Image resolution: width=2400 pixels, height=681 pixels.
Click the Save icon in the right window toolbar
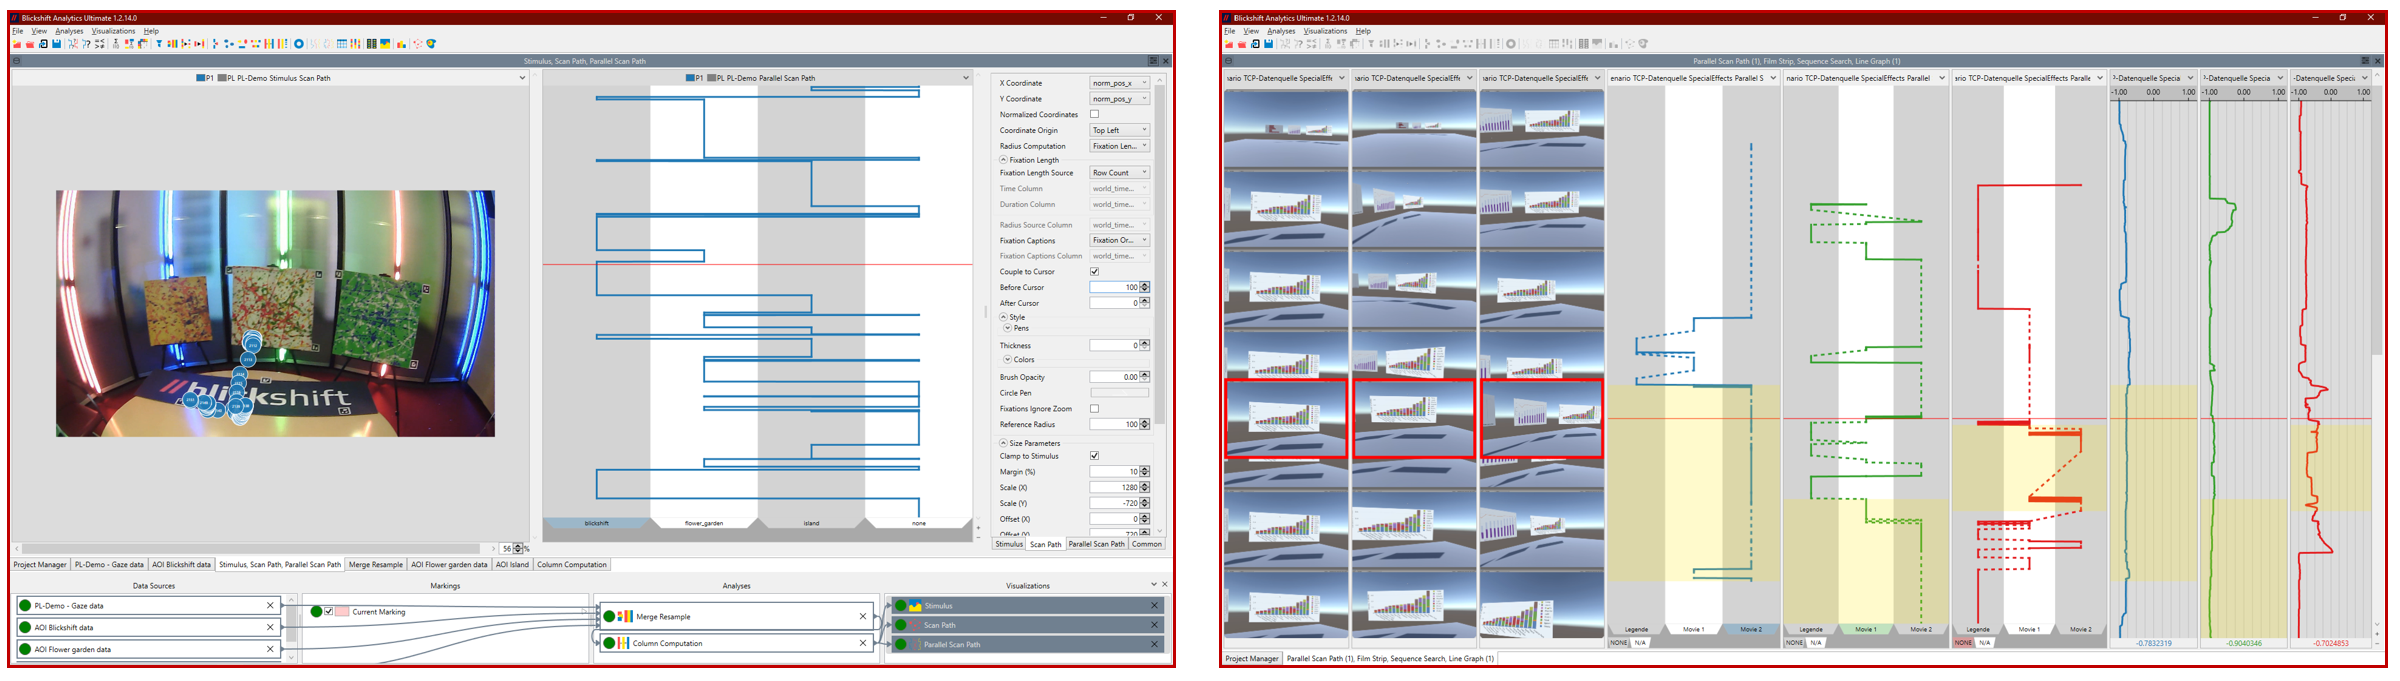(1268, 44)
